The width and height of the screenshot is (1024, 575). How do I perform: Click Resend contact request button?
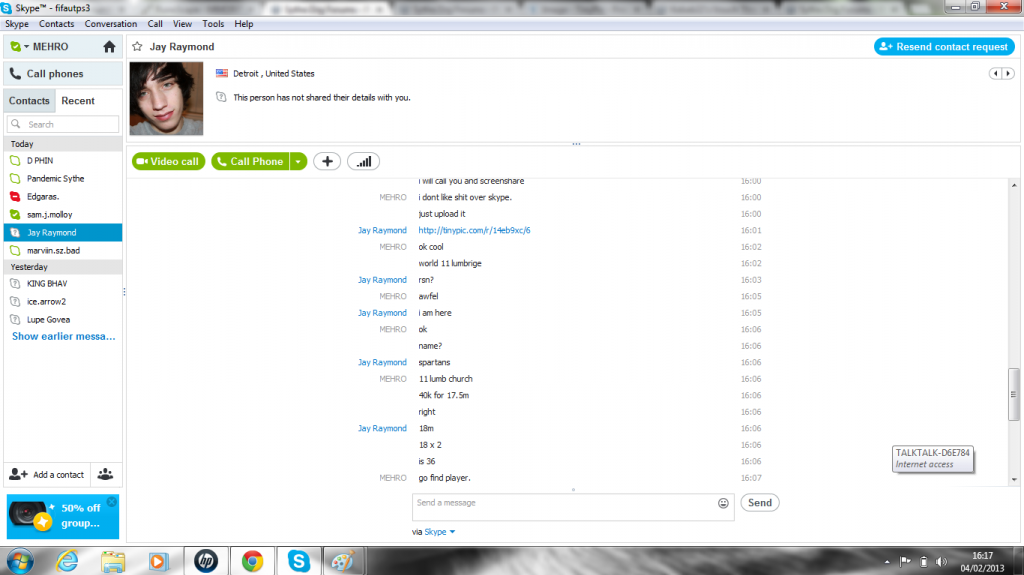tap(944, 46)
